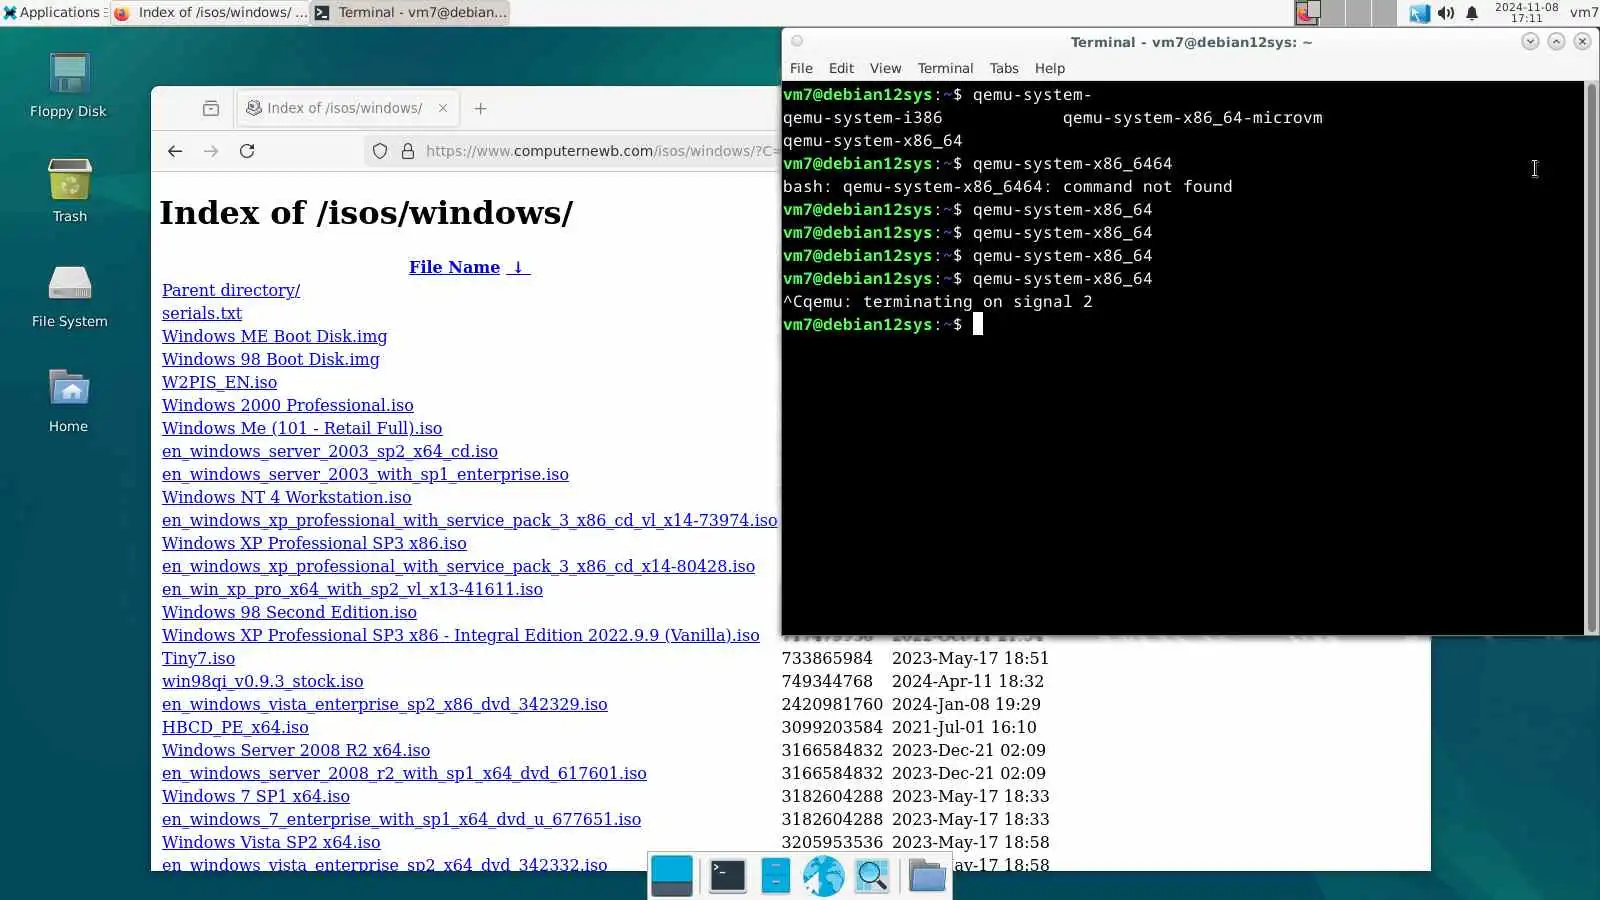1600x900 pixels.
Task: Open the File menu in Terminal
Action: tap(801, 68)
